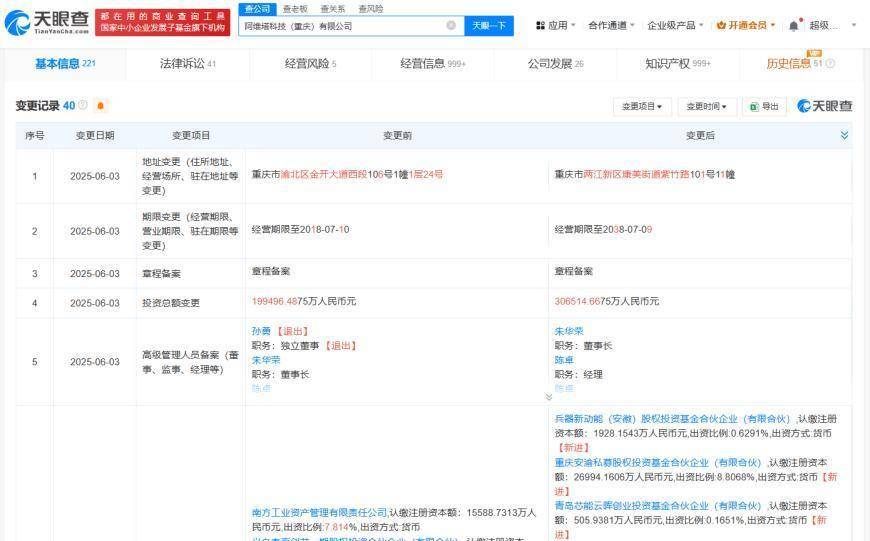This screenshot has width=870, height=541.
Task: Switch to the 查公司 search tab
Action: (257, 9)
